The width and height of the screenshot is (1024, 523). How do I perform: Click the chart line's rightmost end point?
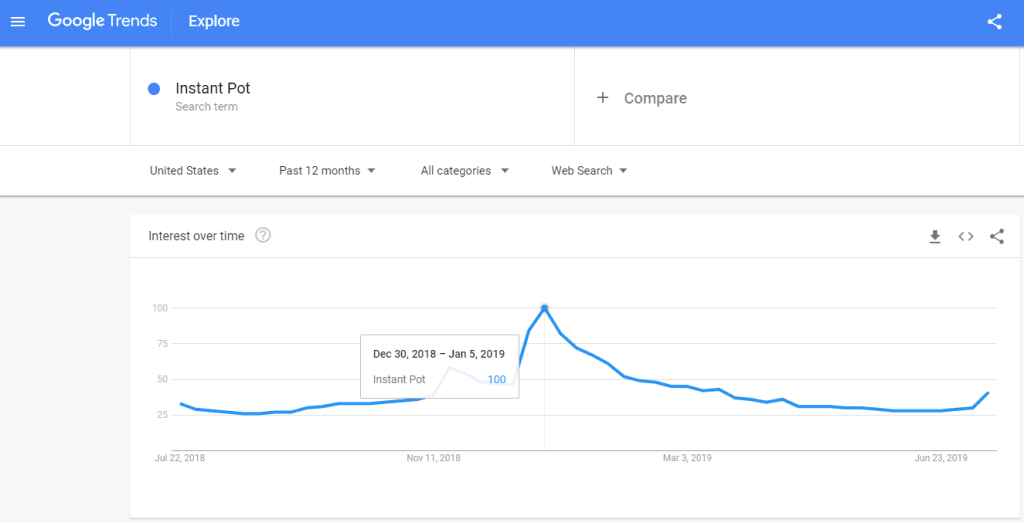tap(989, 392)
